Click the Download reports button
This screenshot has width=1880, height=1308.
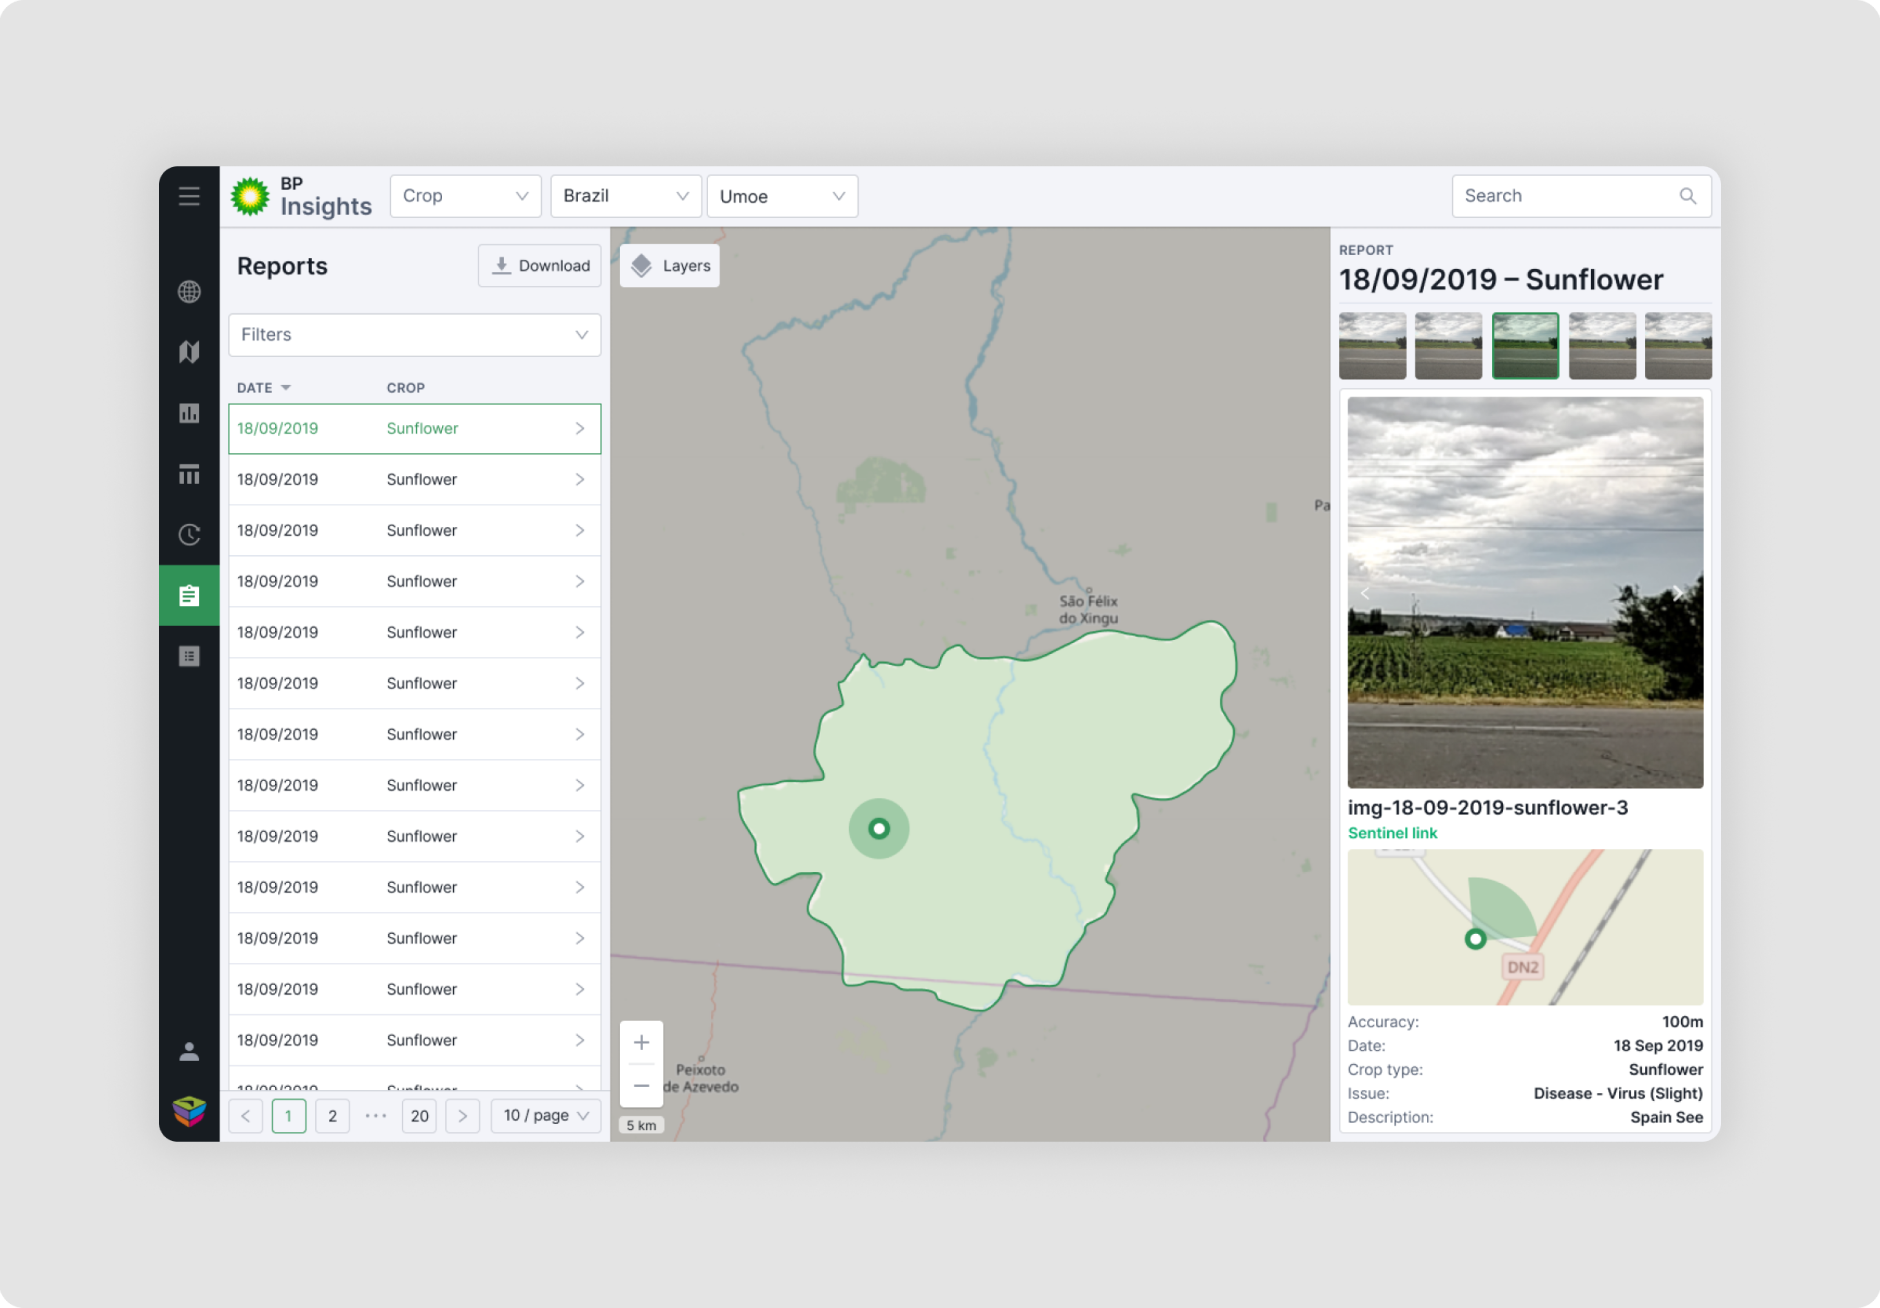point(539,265)
